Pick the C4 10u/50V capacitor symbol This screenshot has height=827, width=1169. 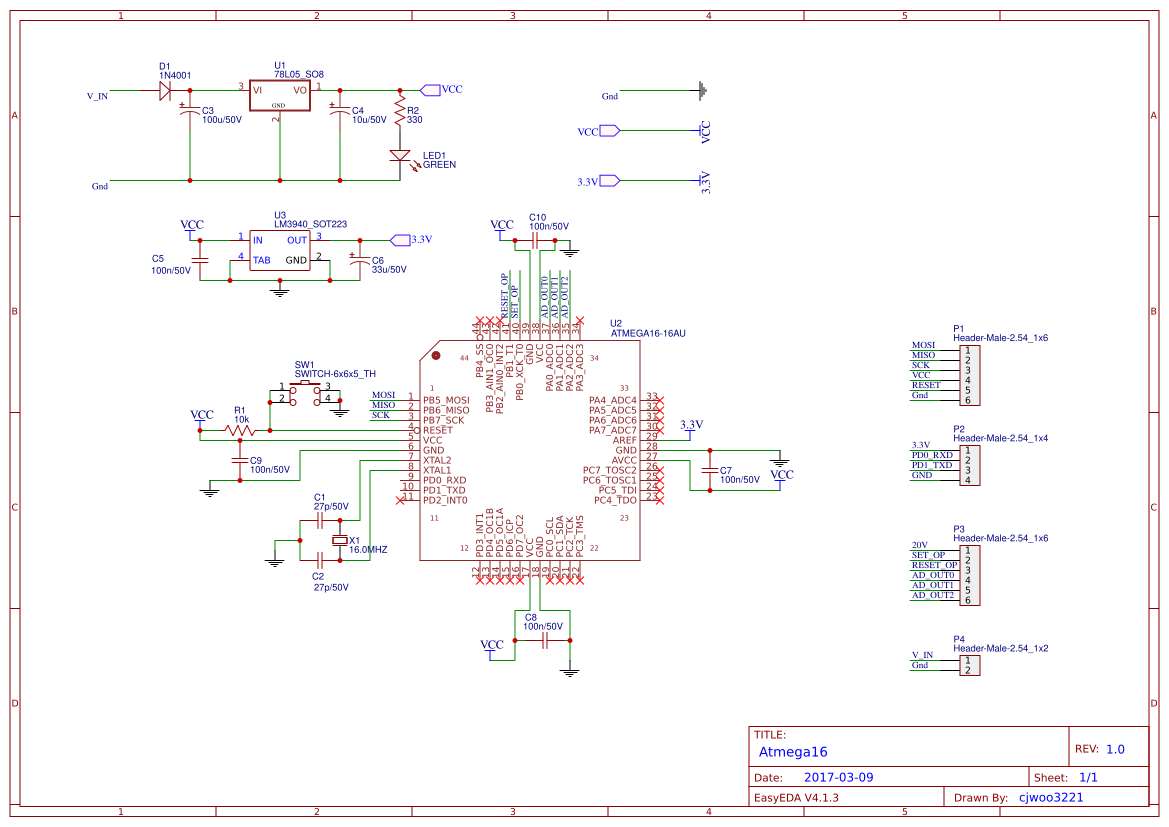[340, 110]
